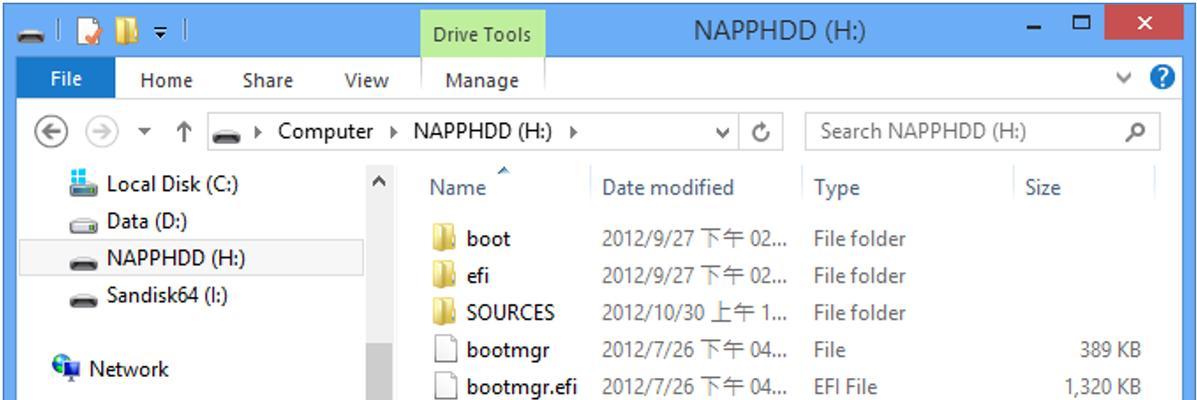Go up one level with the Up arrow
The image size is (1197, 400).
point(183,132)
